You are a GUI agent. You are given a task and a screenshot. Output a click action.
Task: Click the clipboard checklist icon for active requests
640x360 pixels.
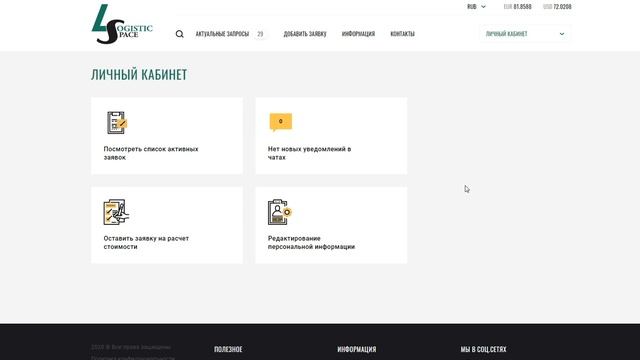[x=117, y=122]
